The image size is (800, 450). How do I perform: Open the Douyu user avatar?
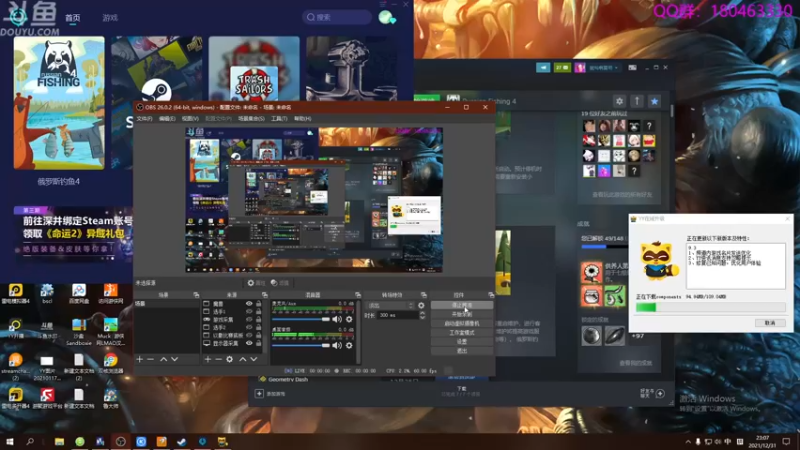tap(386, 17)
